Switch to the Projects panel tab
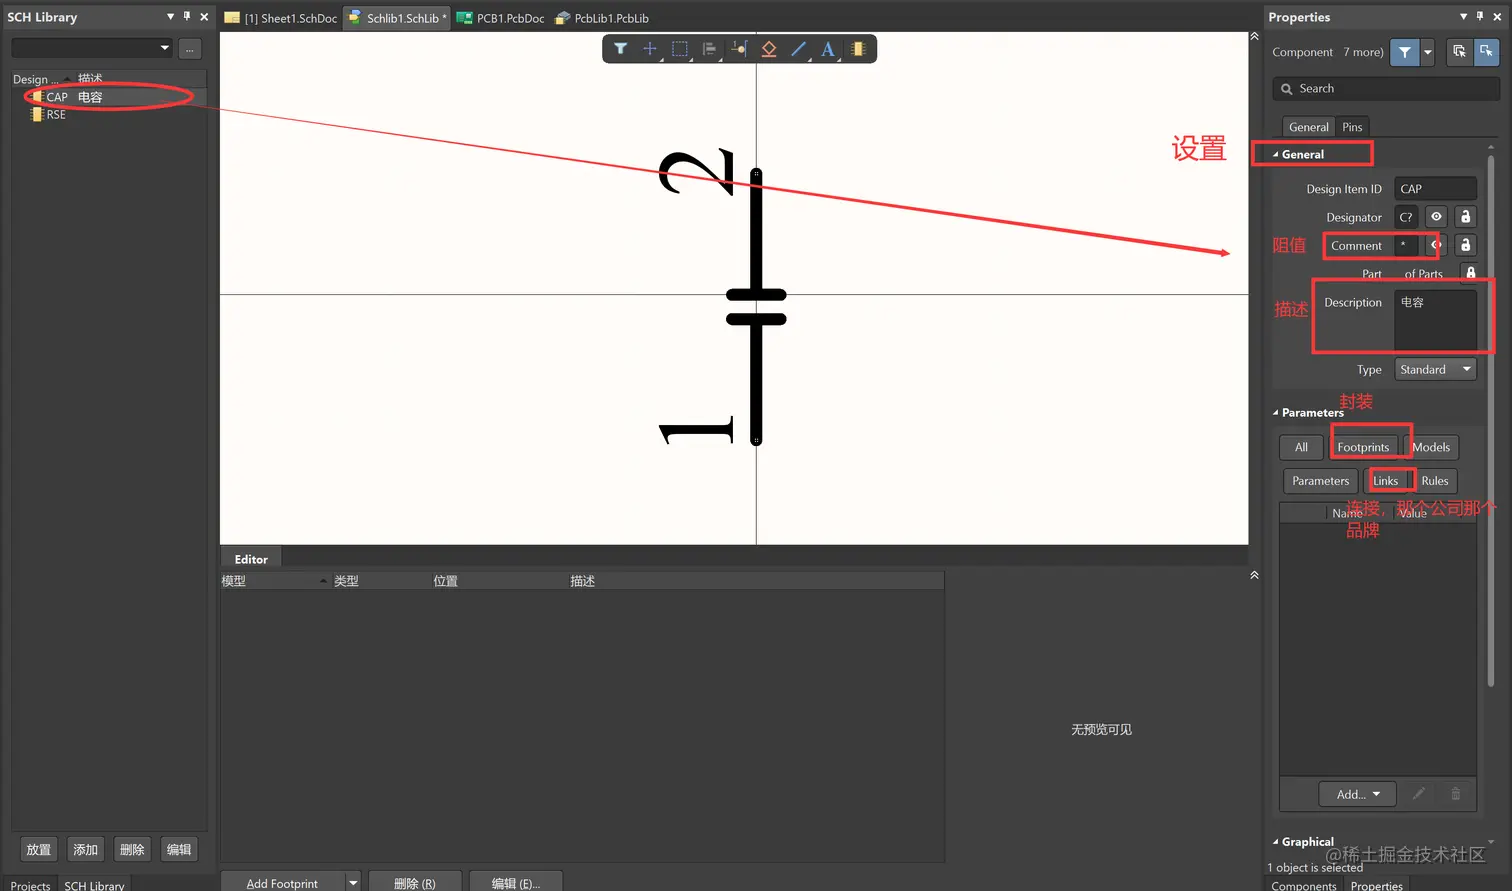The height and width of the screenshot is (891, 1512). tap(30, 885)
